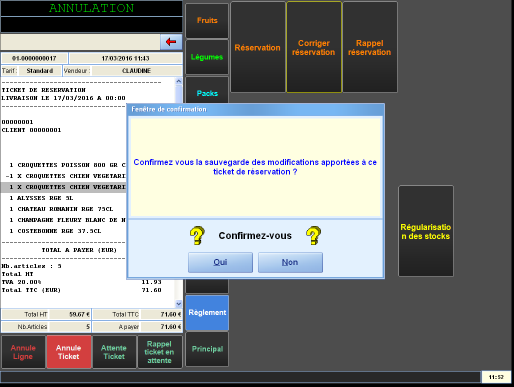Click the ticket scrollbar down arrow
Screen dimensions: 514x387
179,304
